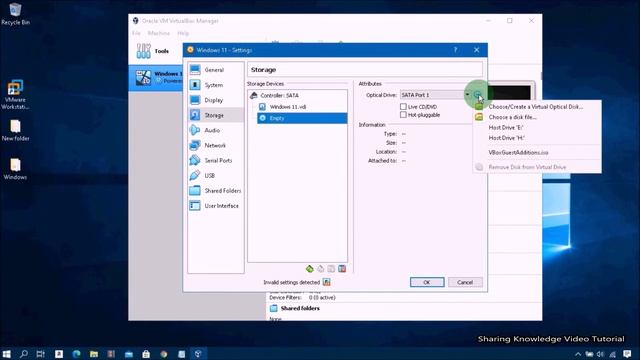Screen dimensions: 640x360
Task: Click the Cancel button
Action: click(465, 282)
